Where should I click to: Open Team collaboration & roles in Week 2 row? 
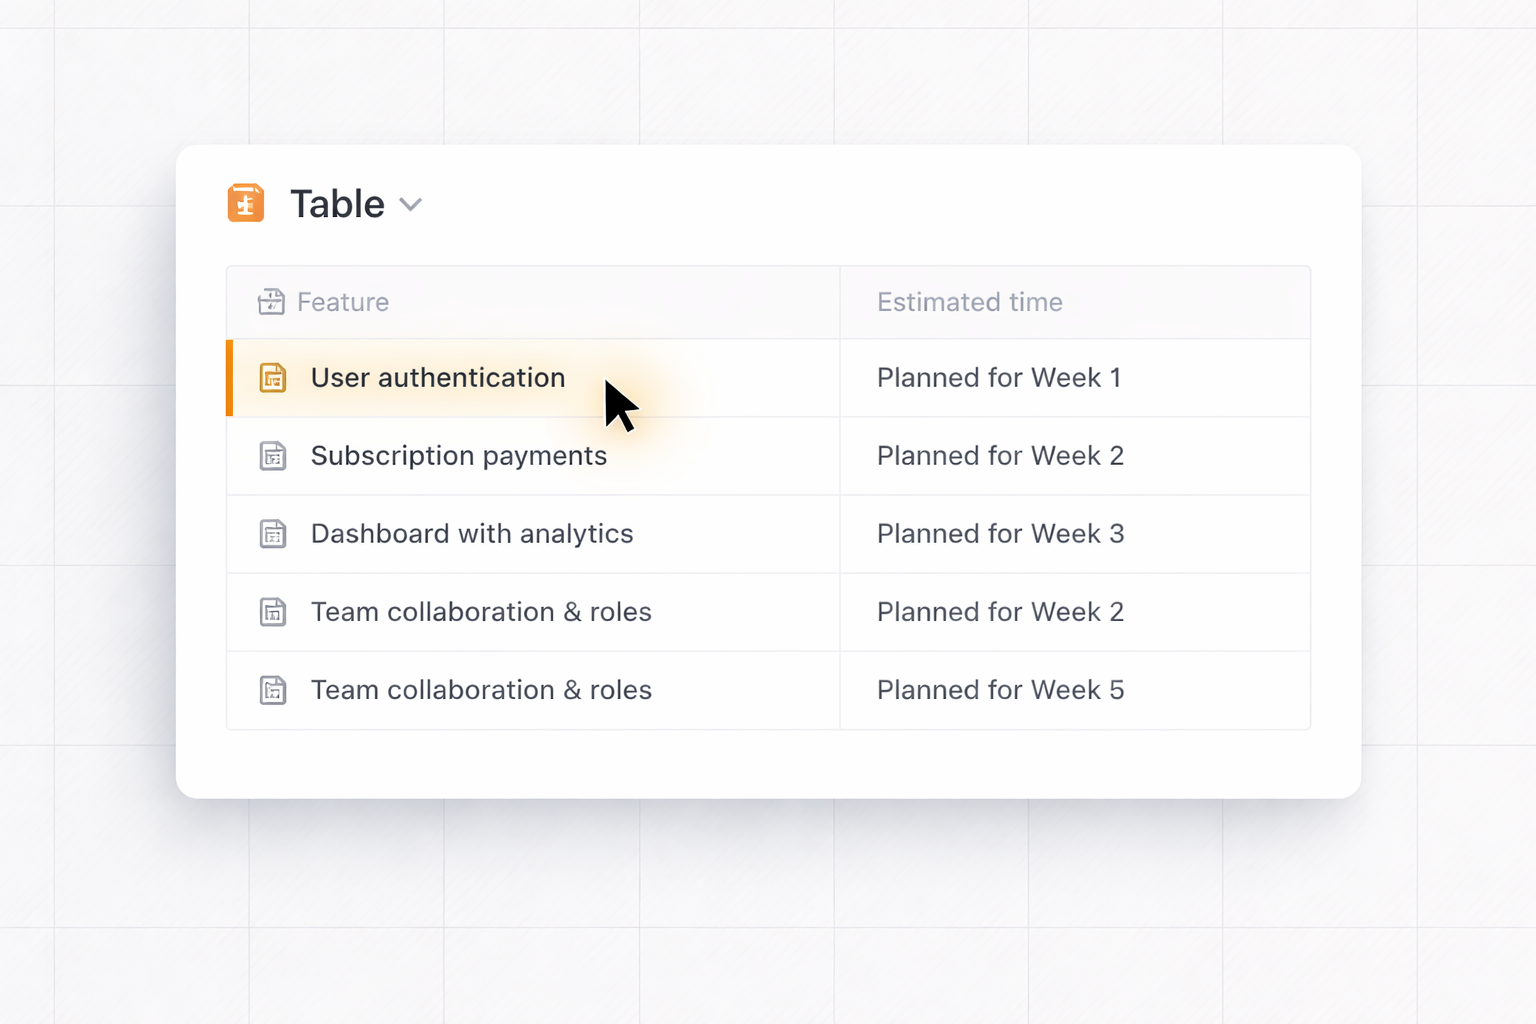[x=481, y=612]
